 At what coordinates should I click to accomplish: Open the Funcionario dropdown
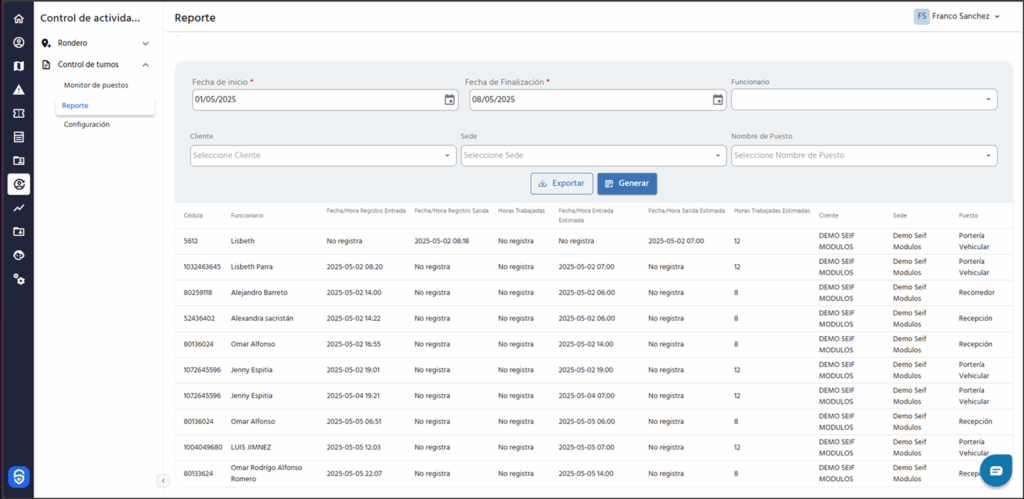[864, 100]
